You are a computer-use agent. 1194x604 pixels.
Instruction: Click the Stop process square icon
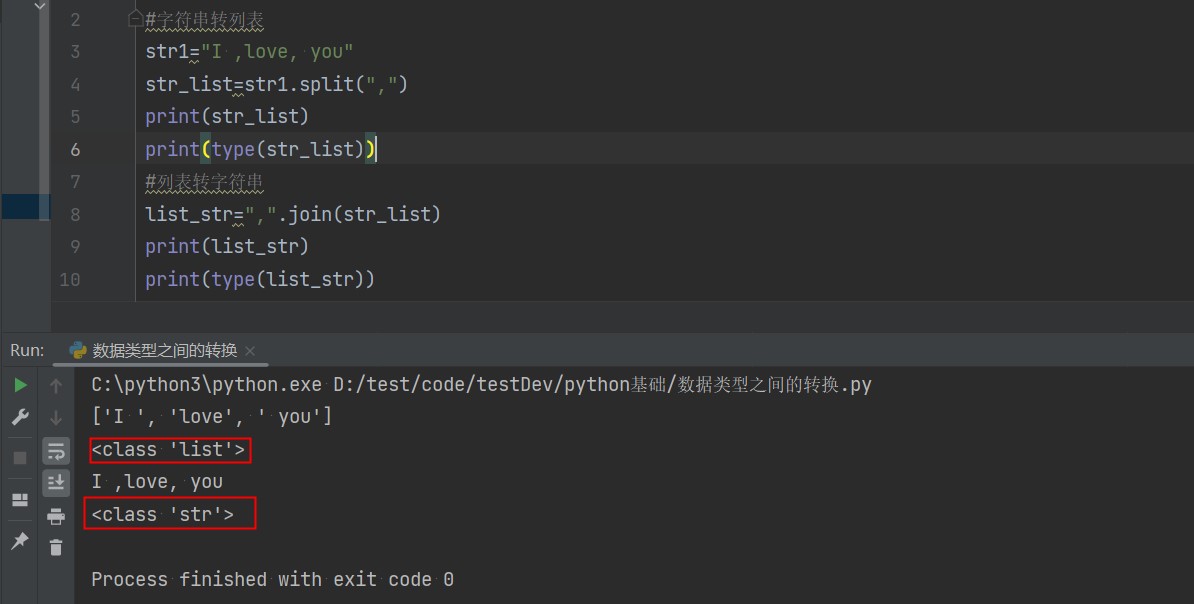21,457
